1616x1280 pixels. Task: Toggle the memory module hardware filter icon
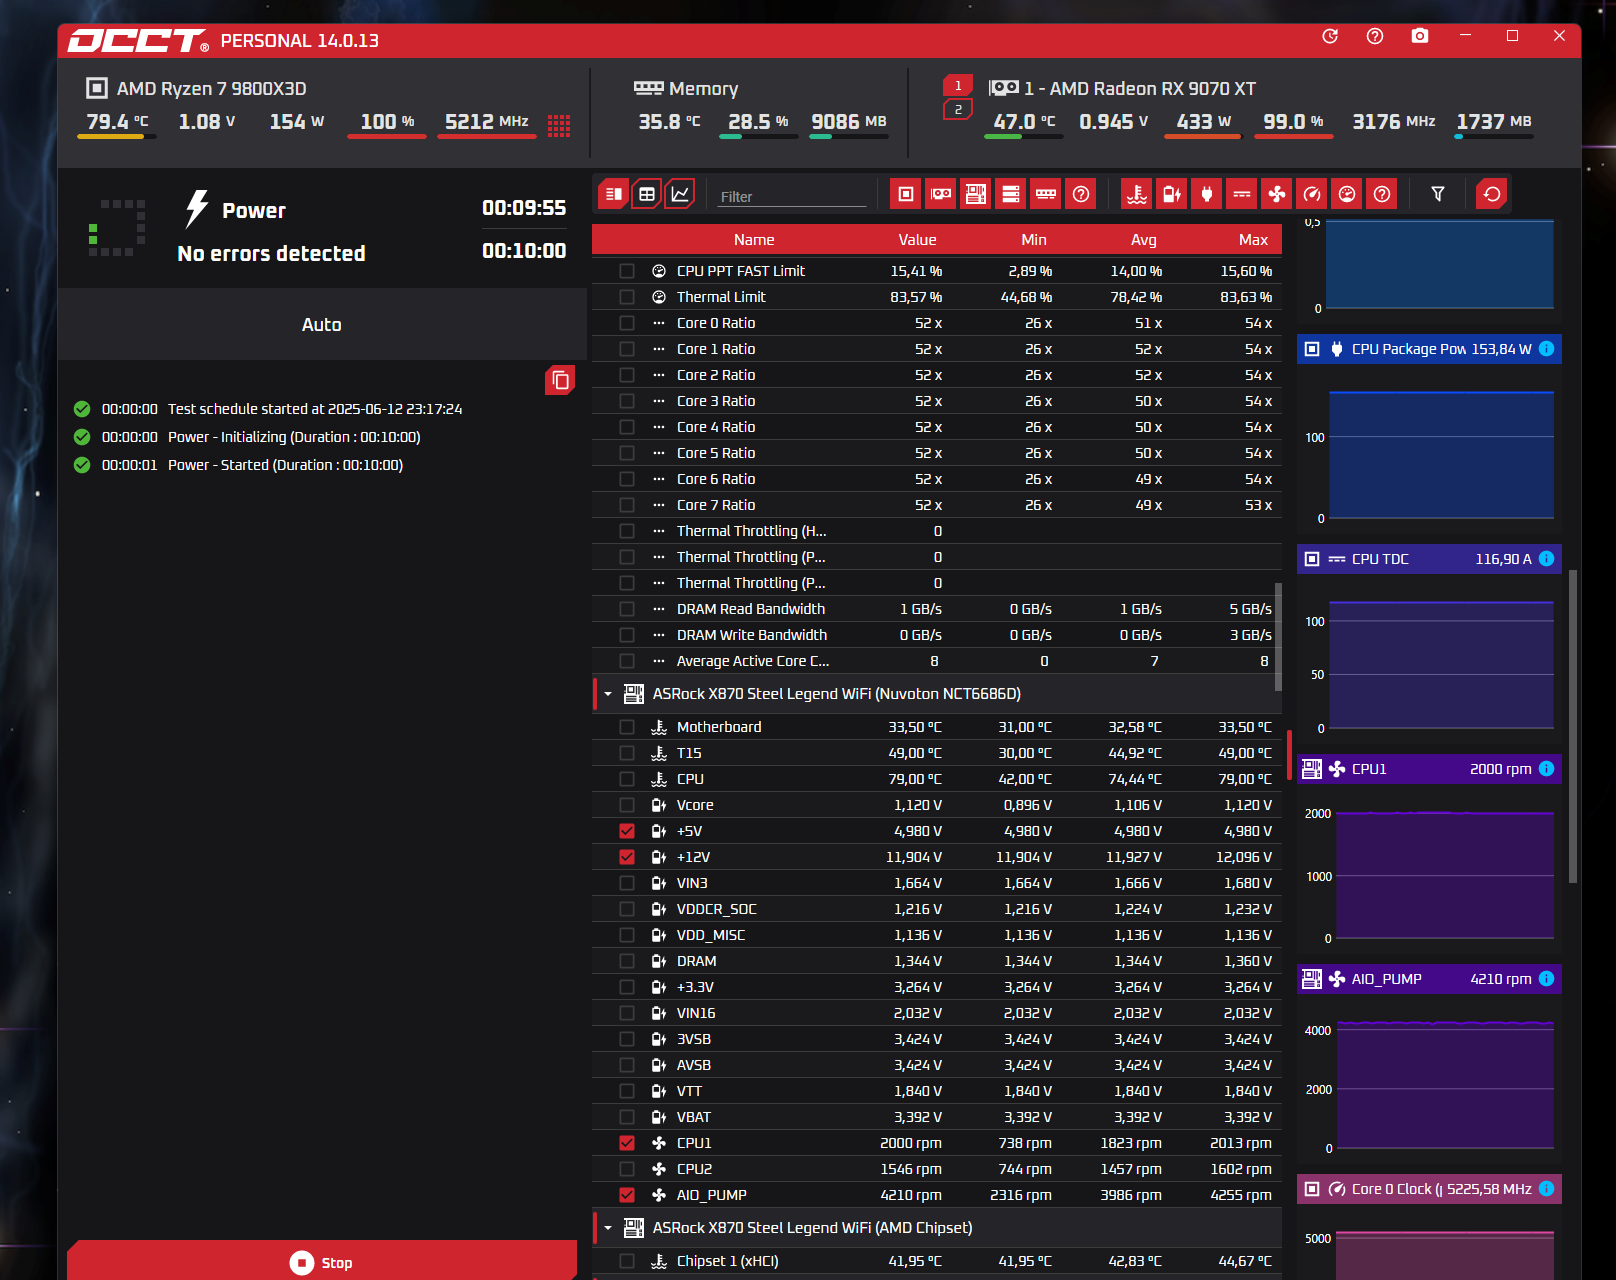1046,194
